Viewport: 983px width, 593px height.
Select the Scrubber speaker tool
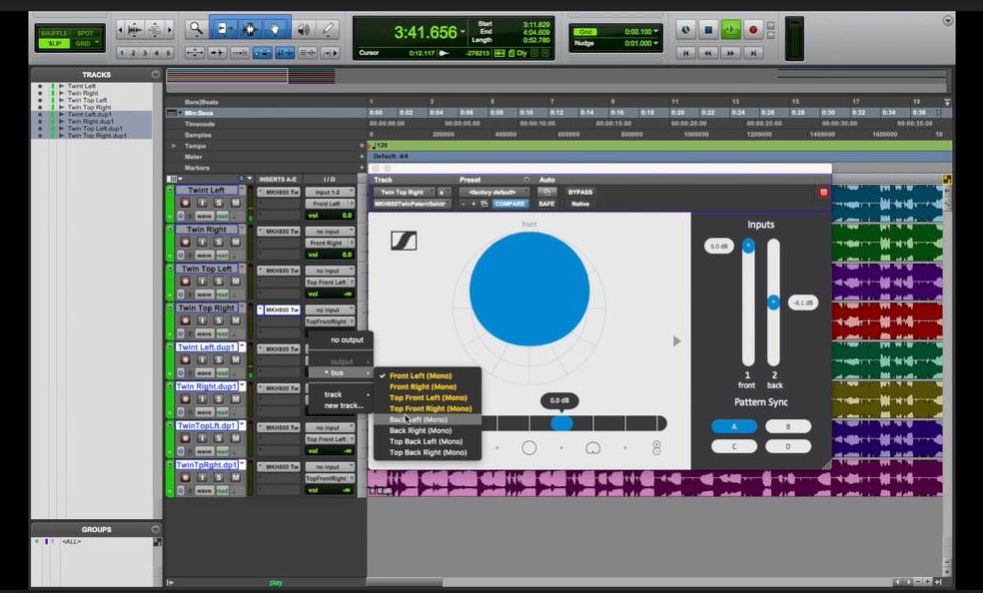pyautogui.click(x=303, y=29)
